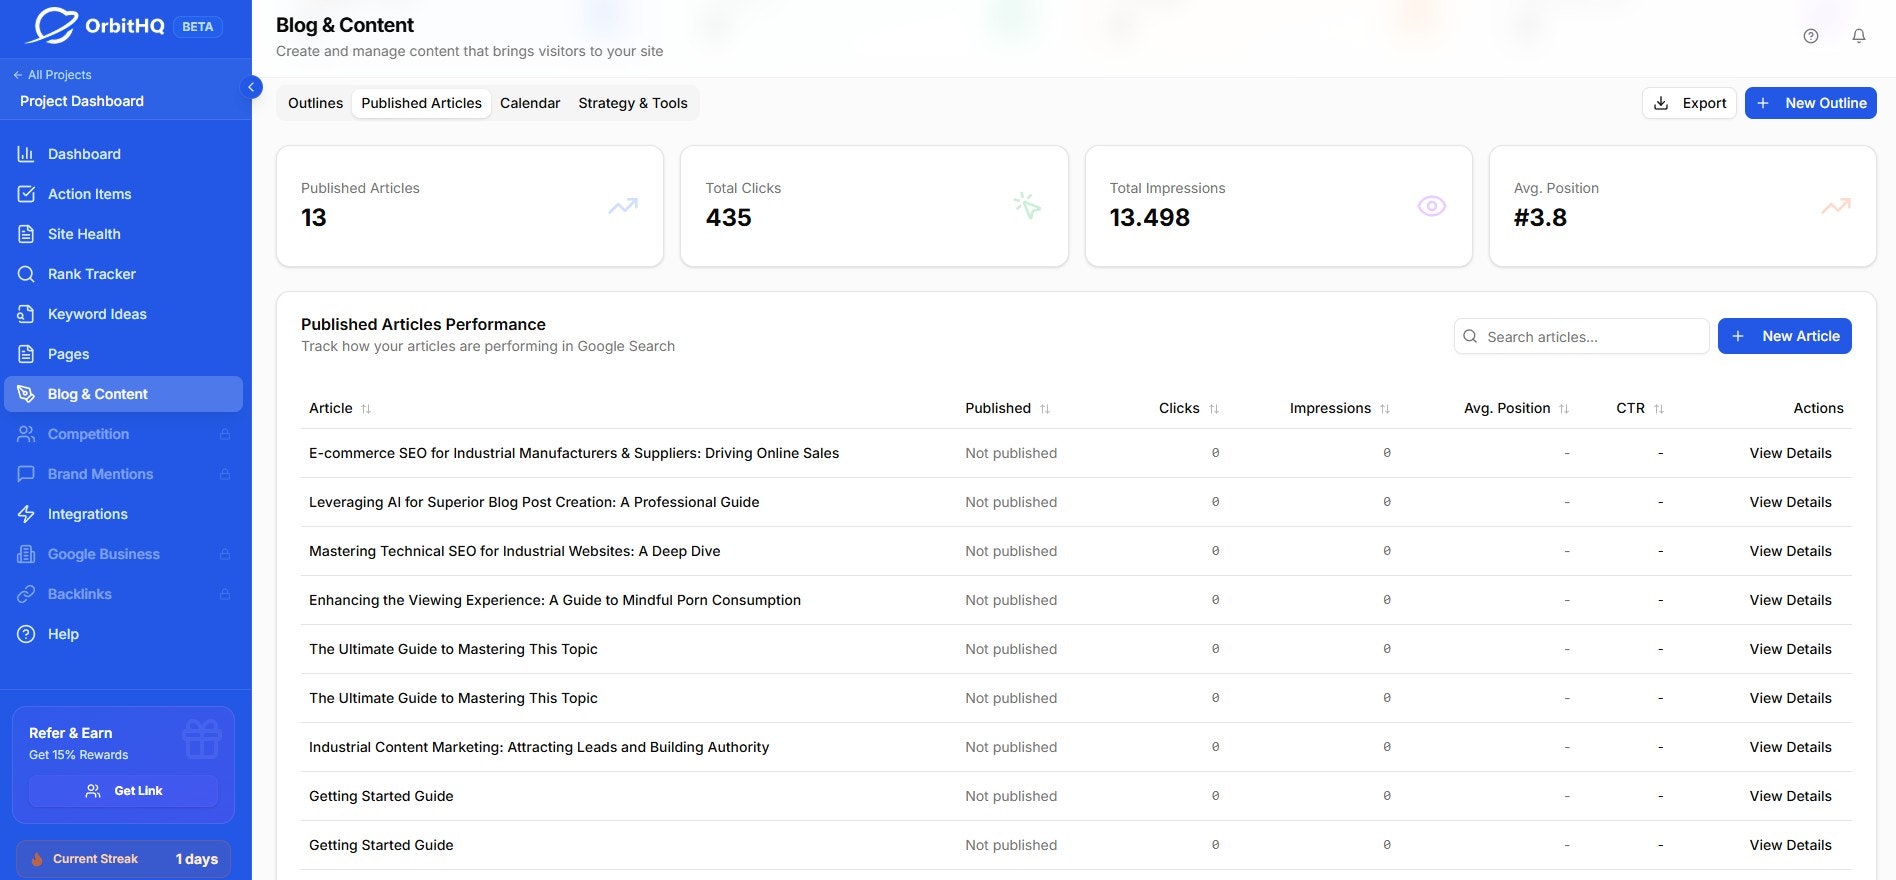Click the Help circle icon in sidebar
Screen dimensions: 1896x880
(26, 634)
